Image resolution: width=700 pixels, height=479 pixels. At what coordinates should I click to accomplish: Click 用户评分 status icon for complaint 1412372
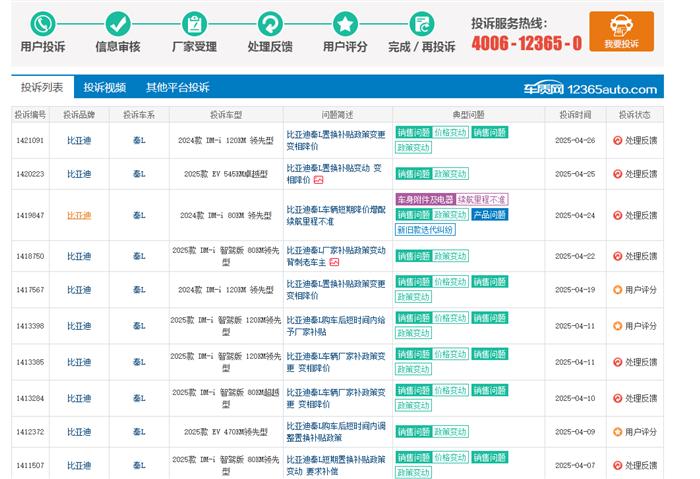click(617, 432)
